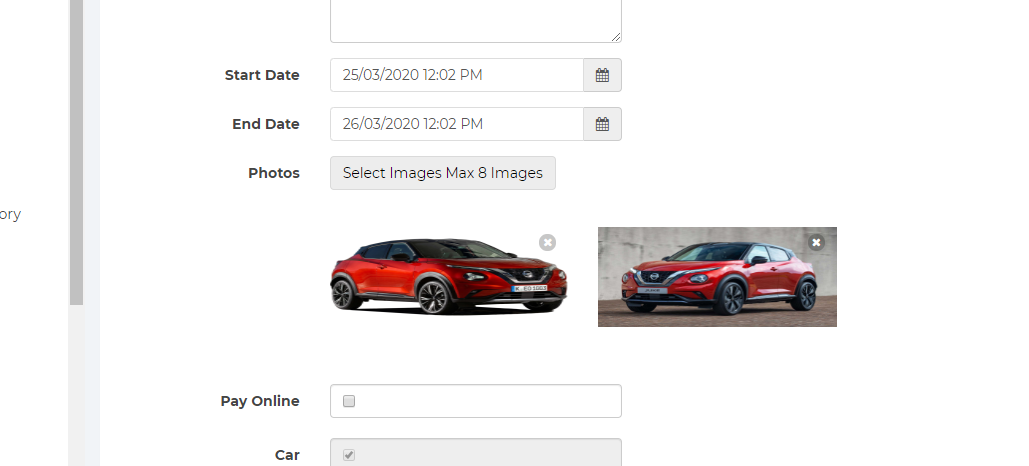Open the red car thumbnail on white

[449, 276]
